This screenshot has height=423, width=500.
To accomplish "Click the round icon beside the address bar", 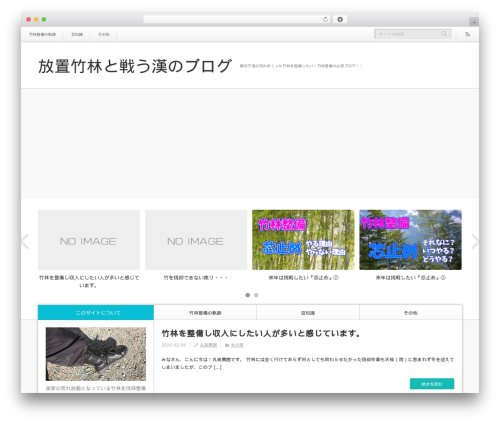I will coord(340,19).
